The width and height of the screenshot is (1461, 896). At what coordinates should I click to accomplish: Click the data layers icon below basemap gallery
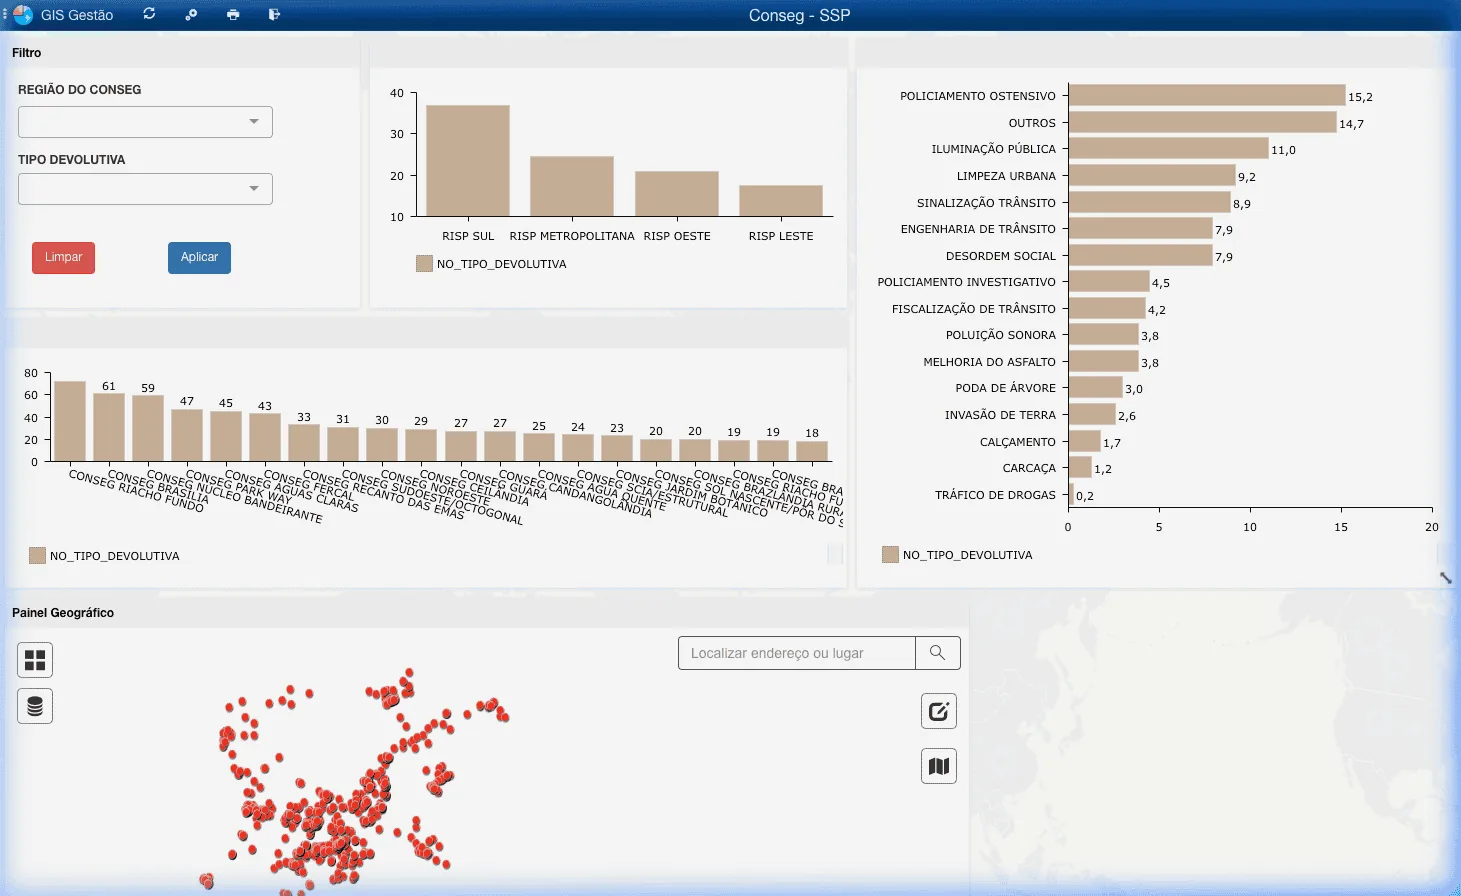click(34, 705)
